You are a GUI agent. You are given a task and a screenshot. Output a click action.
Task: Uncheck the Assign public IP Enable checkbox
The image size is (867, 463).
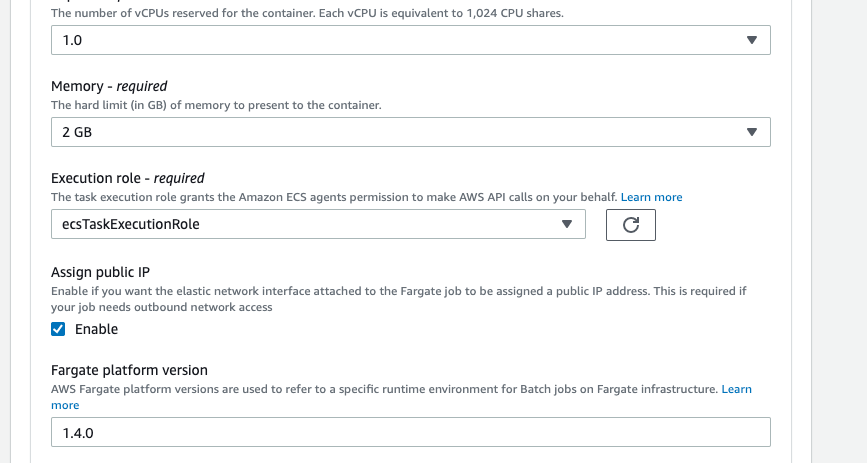point(58,329)
